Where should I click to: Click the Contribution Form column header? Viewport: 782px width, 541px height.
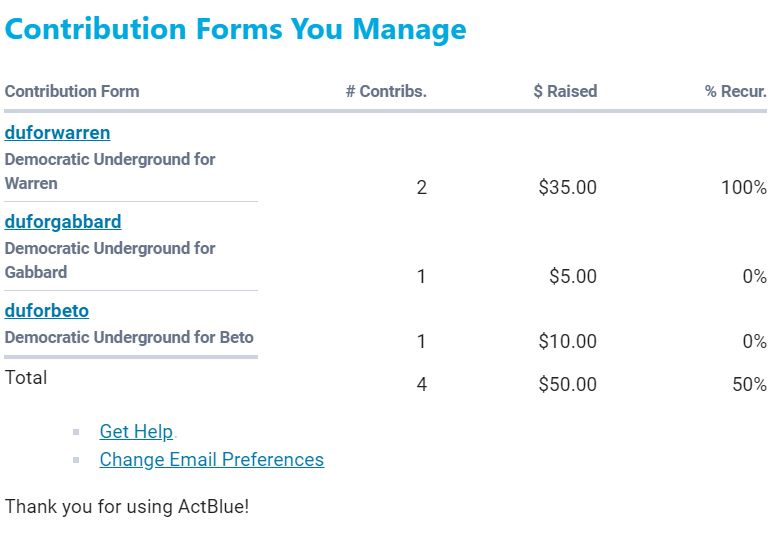click(x=72, y=92)
